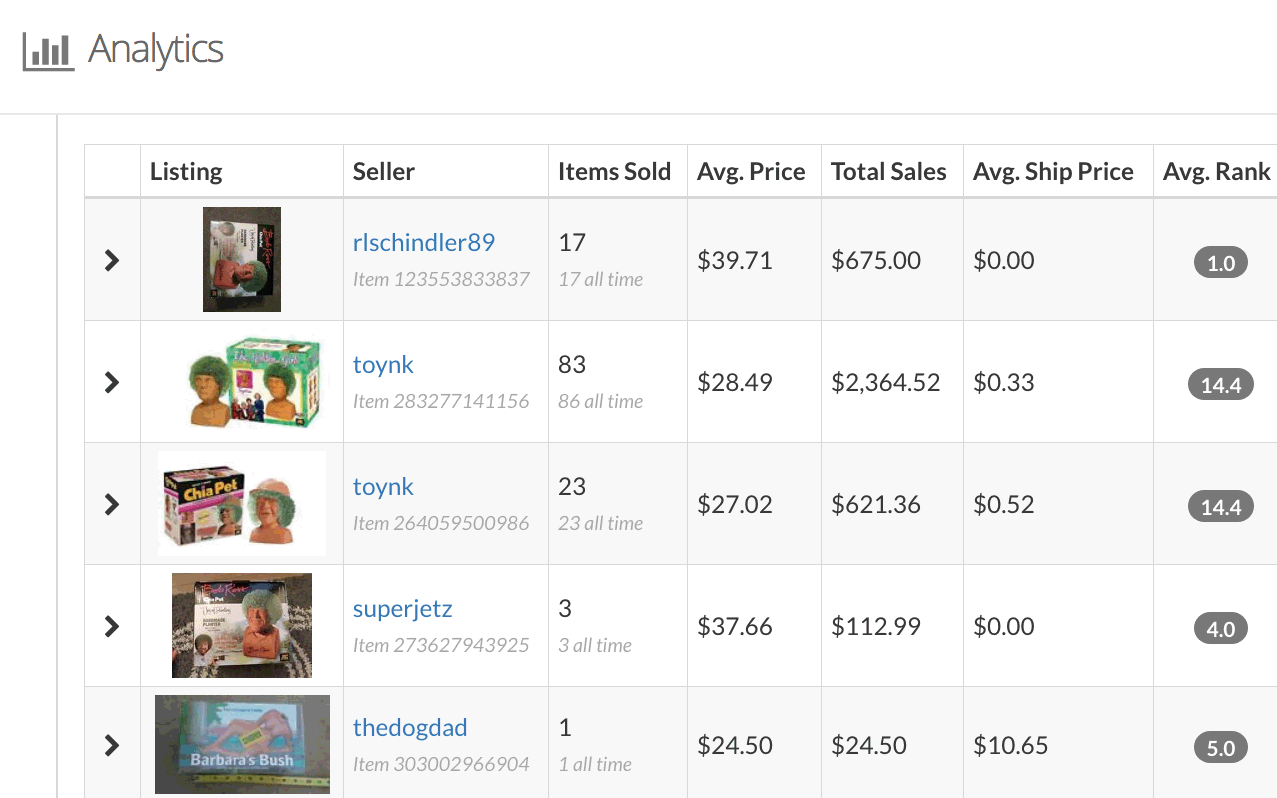
Task: Click the 5.0 average rank badge
Action: click(1221, 748)
